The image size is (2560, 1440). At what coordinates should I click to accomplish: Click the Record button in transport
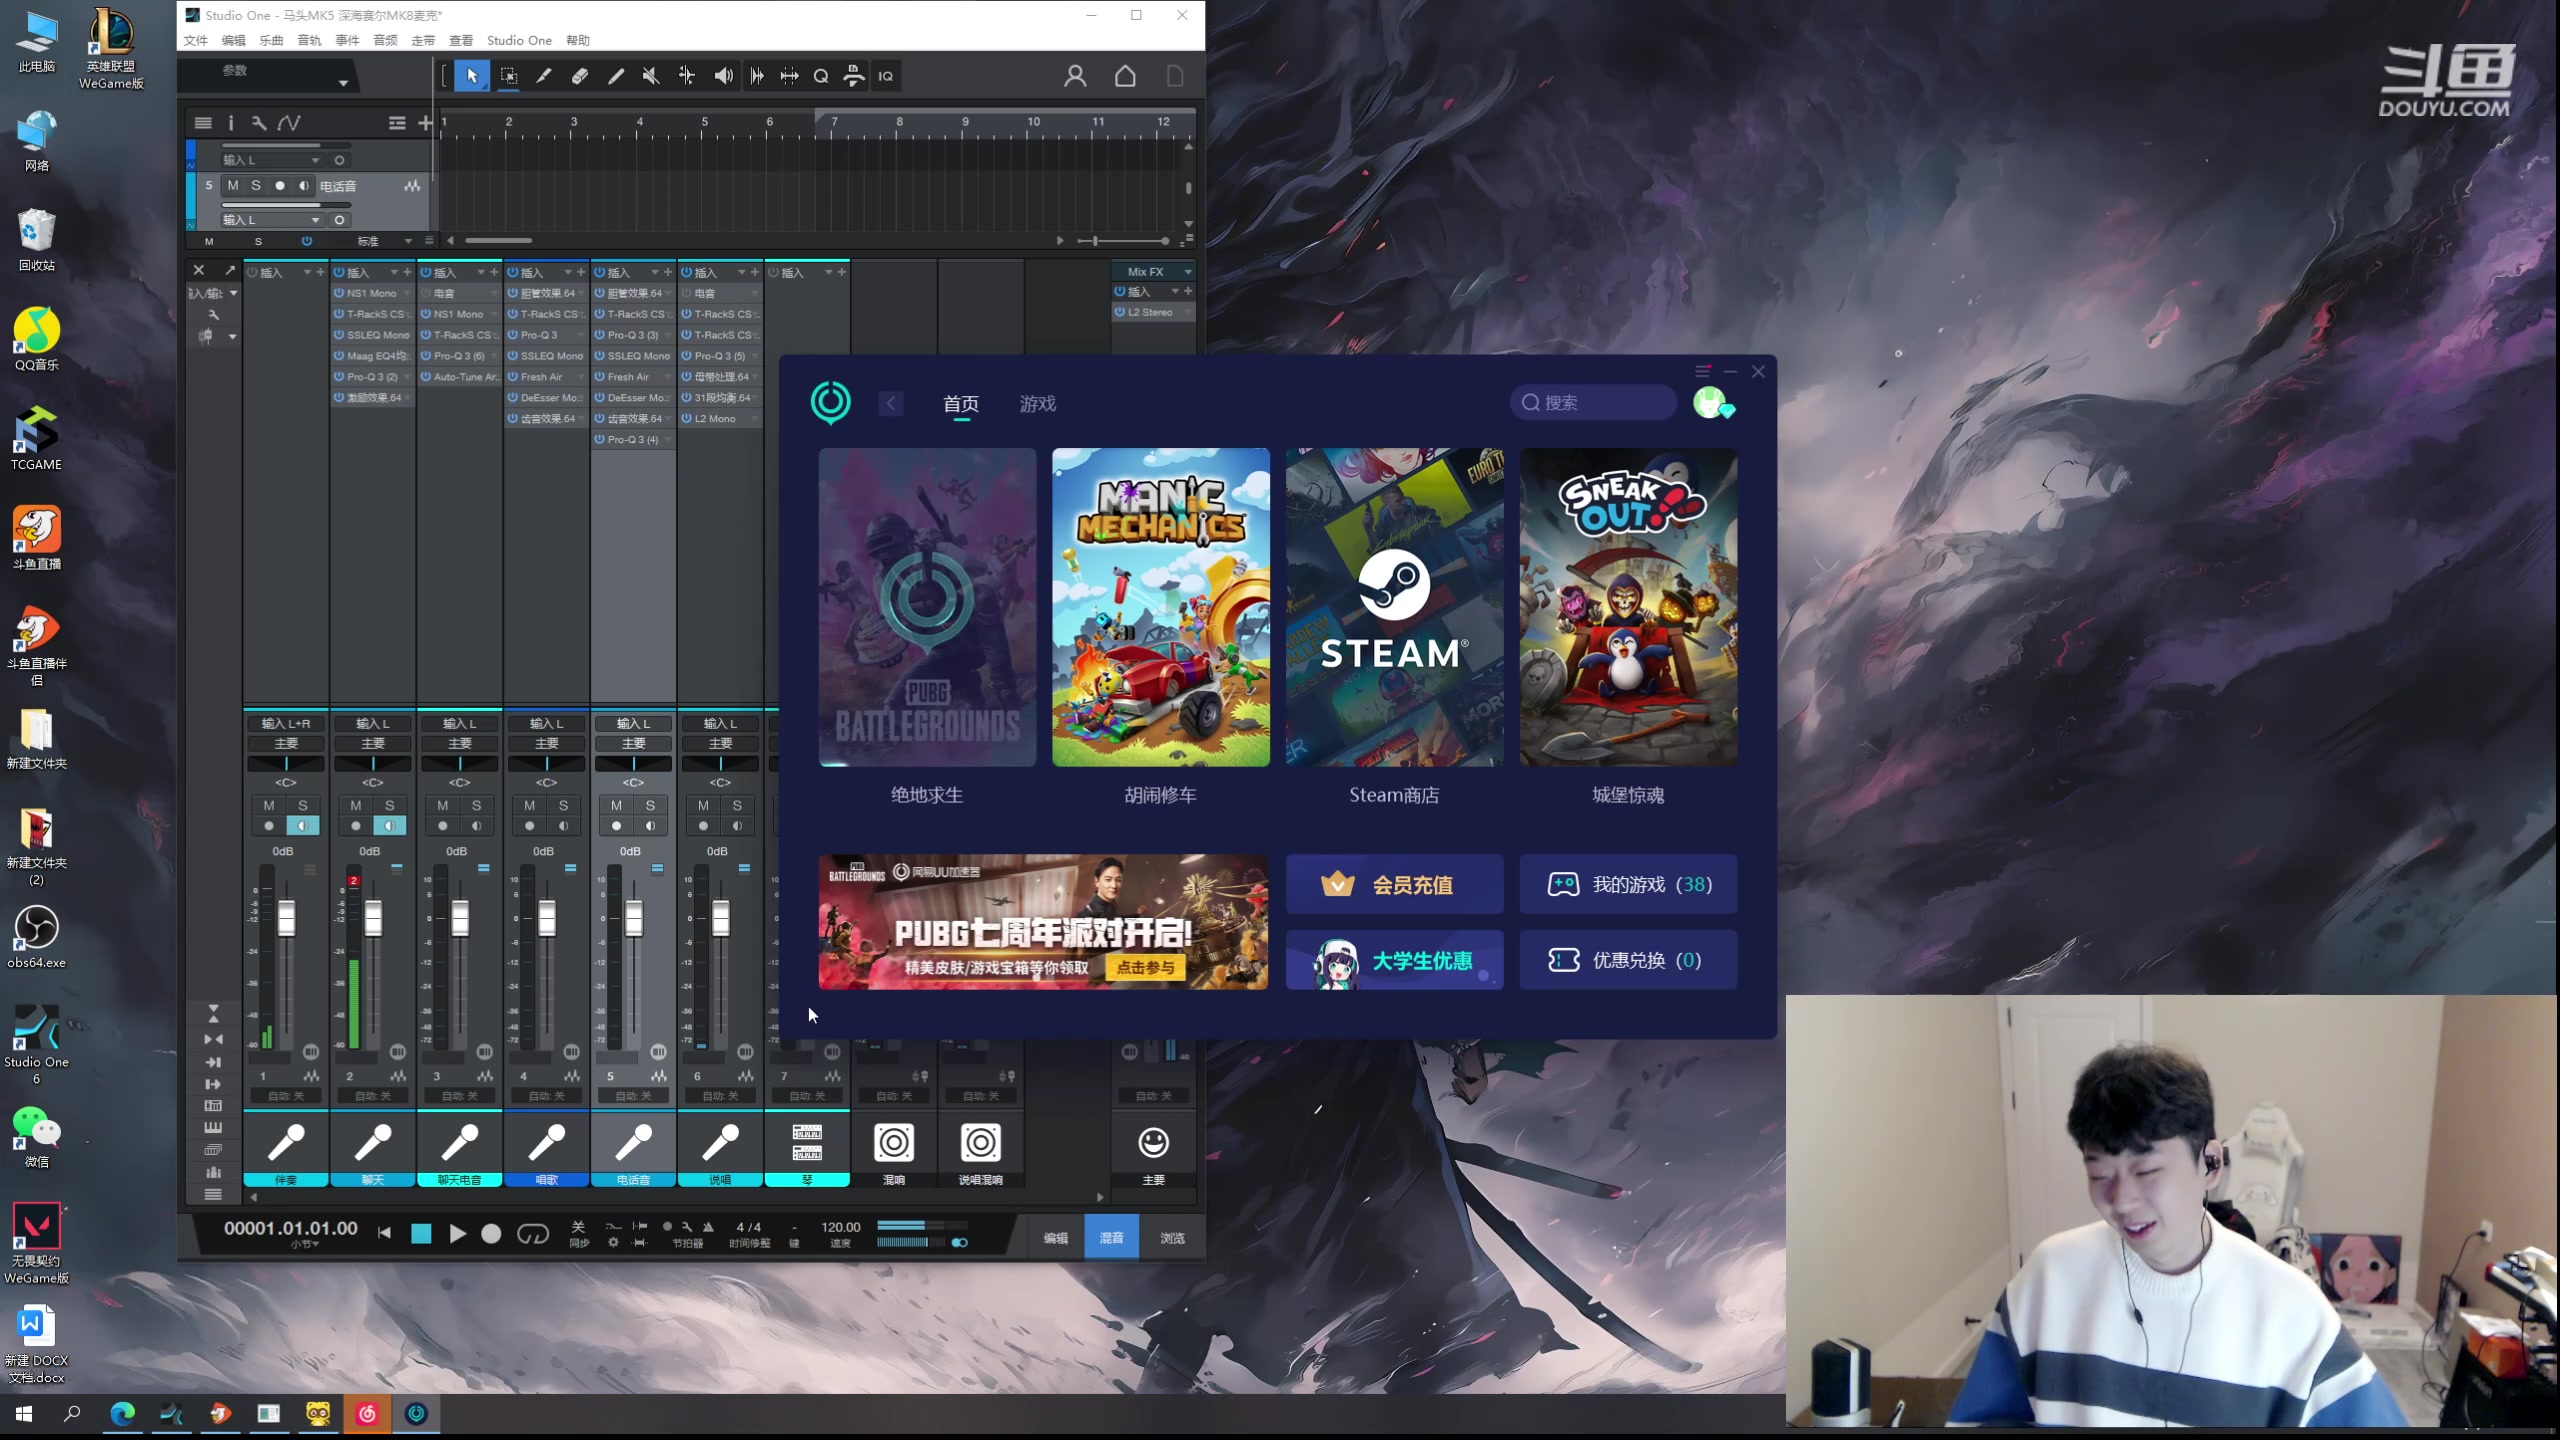coord(491,1234)
